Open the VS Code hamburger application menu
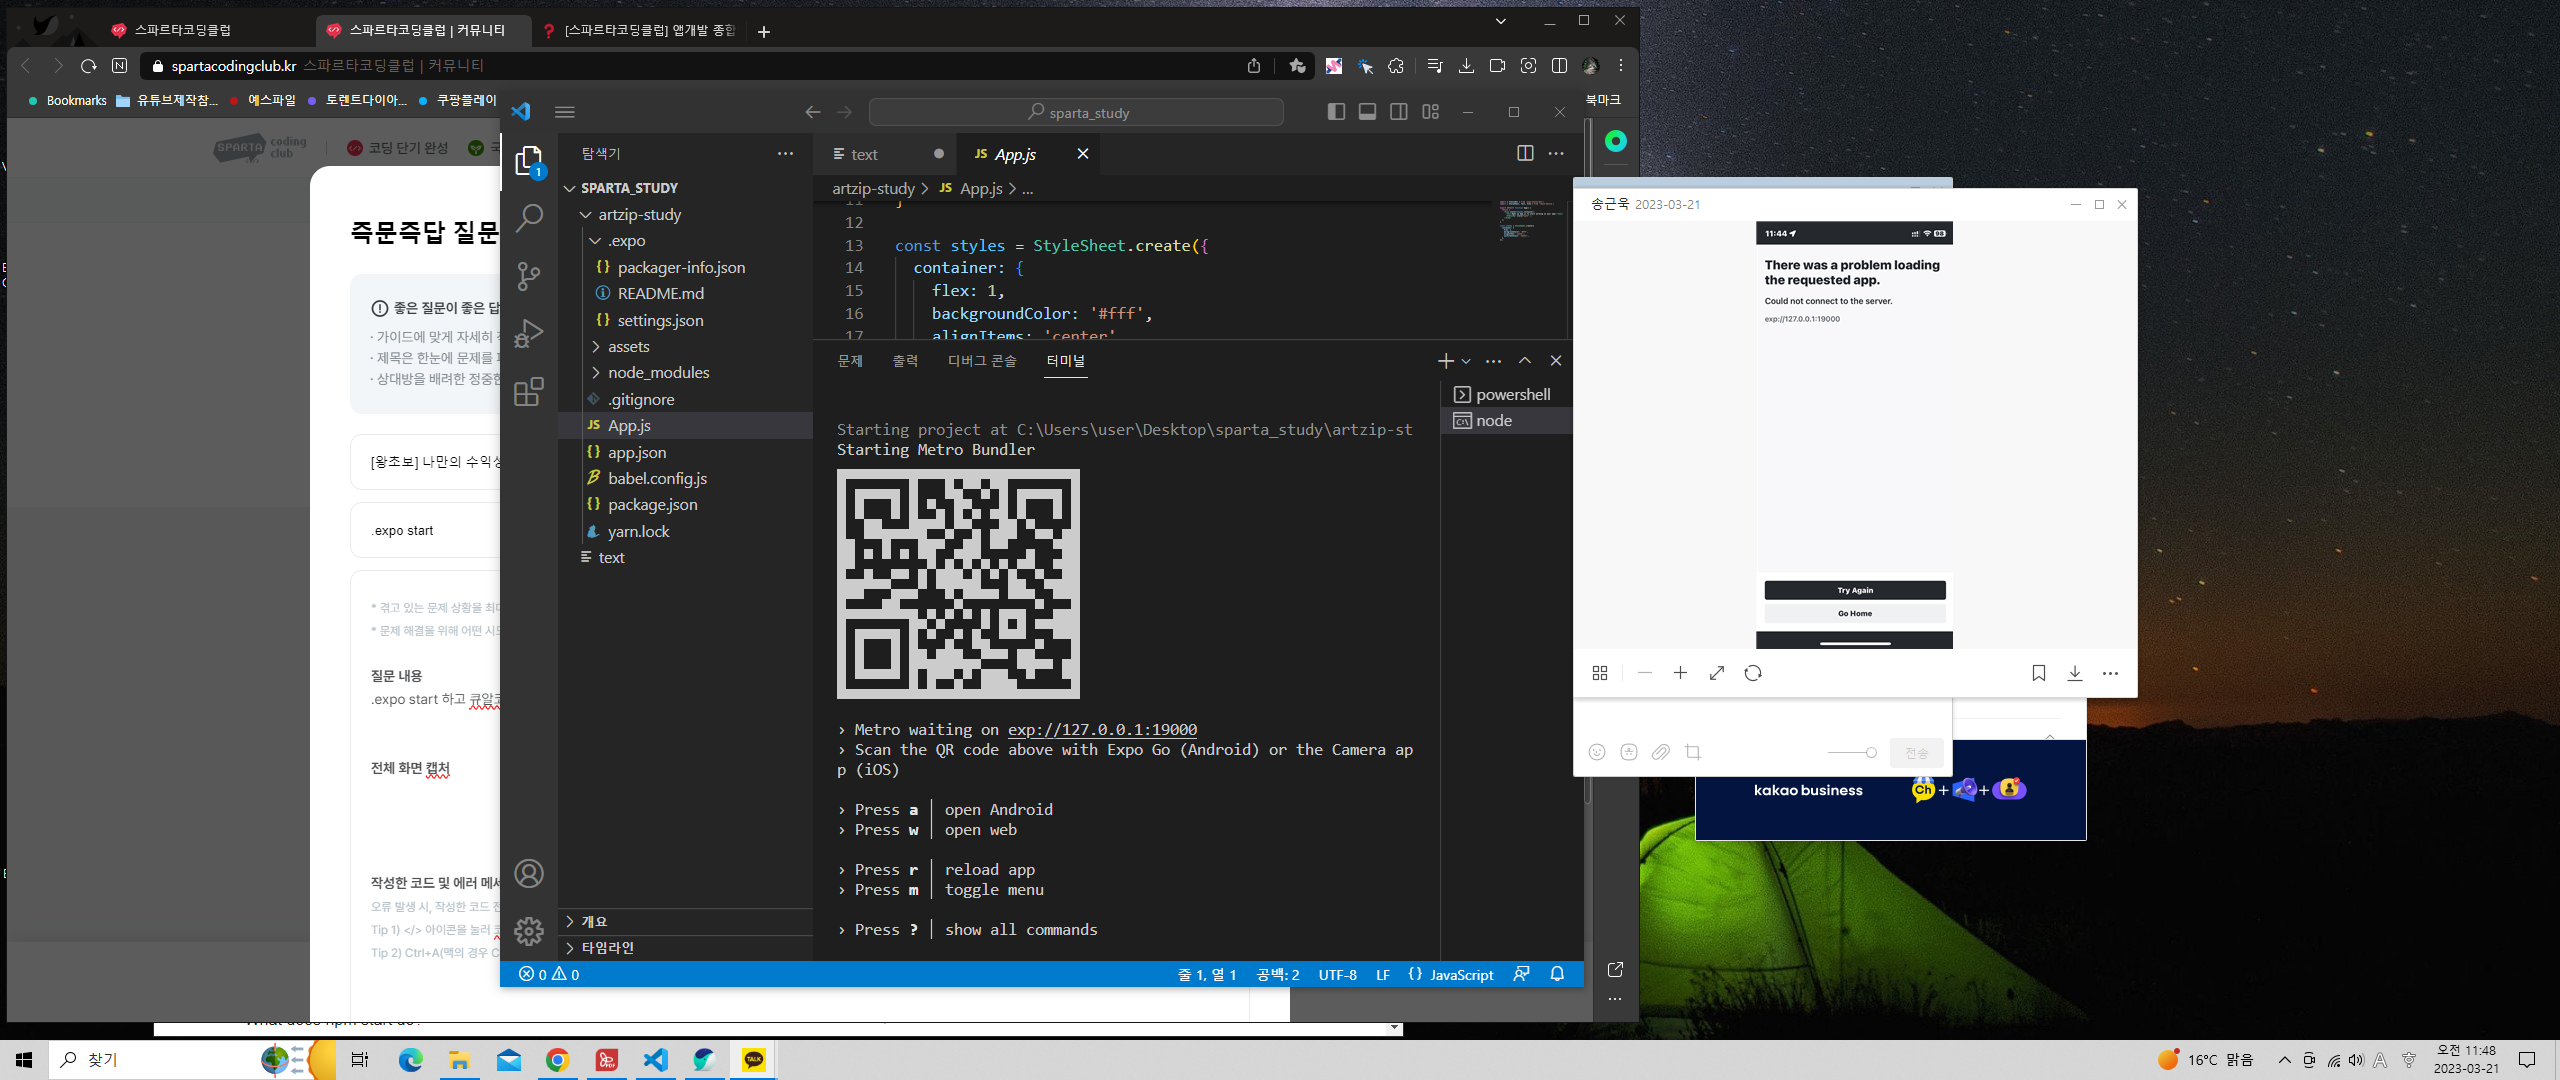 pyautogui.click(x=565, y=112)
